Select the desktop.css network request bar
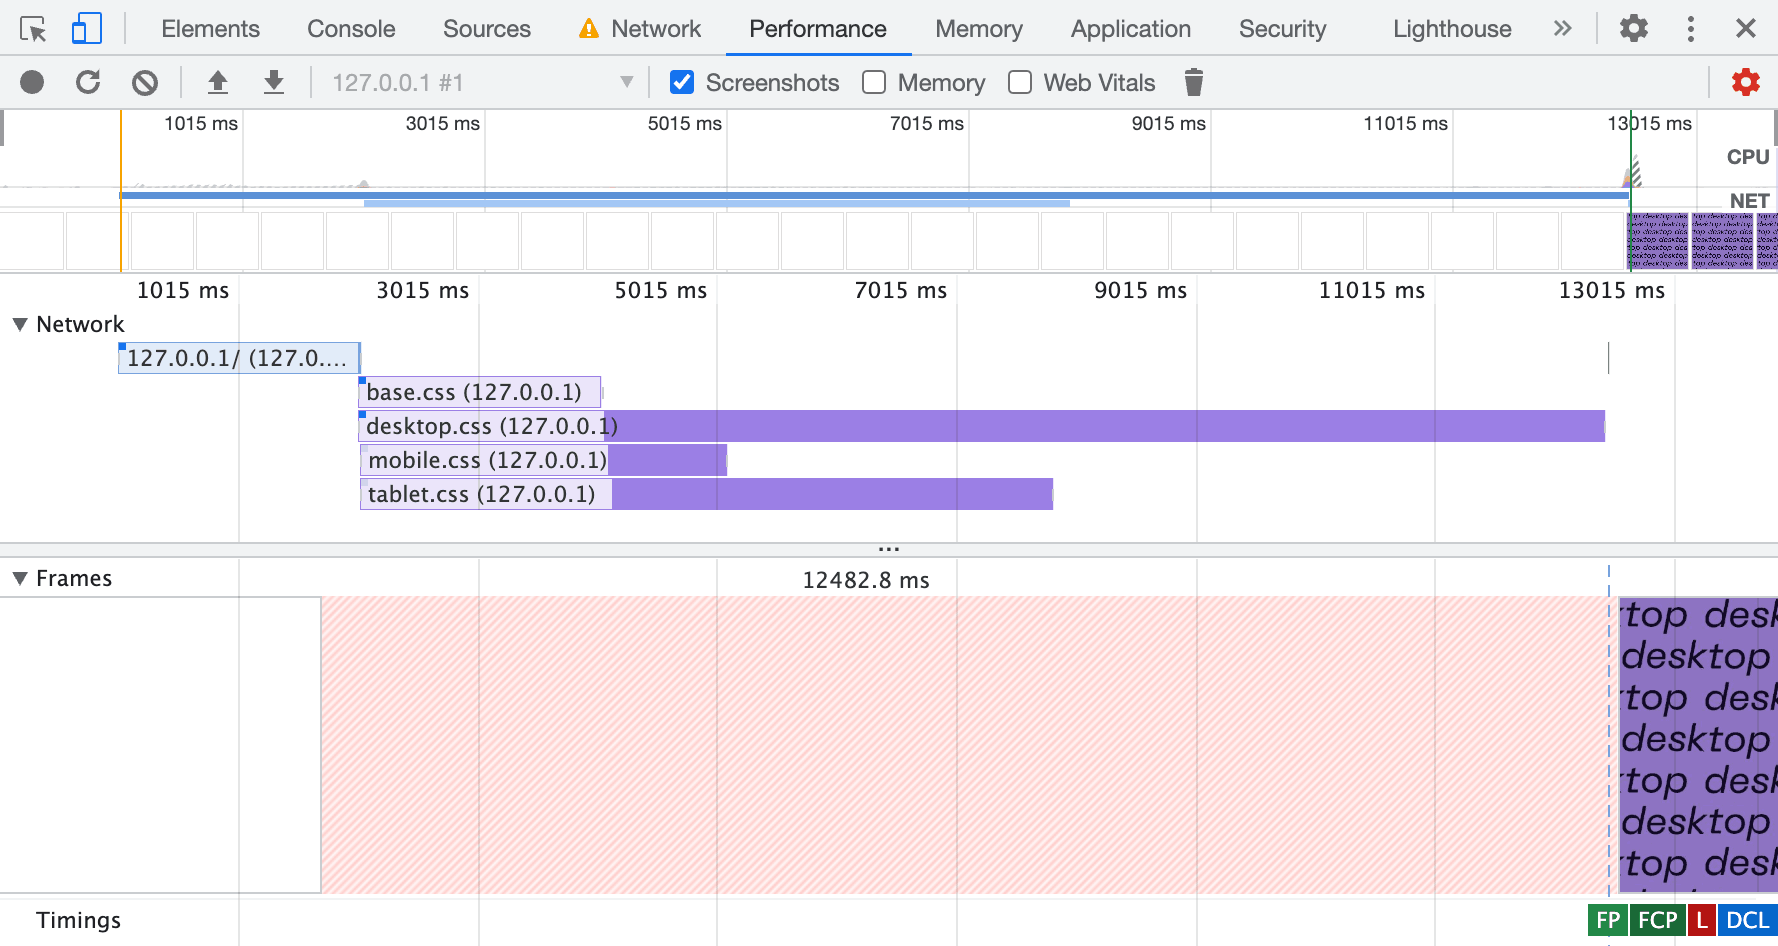Image resolution: width=1778 pixels, height=946 pixels. pos(982,426)
